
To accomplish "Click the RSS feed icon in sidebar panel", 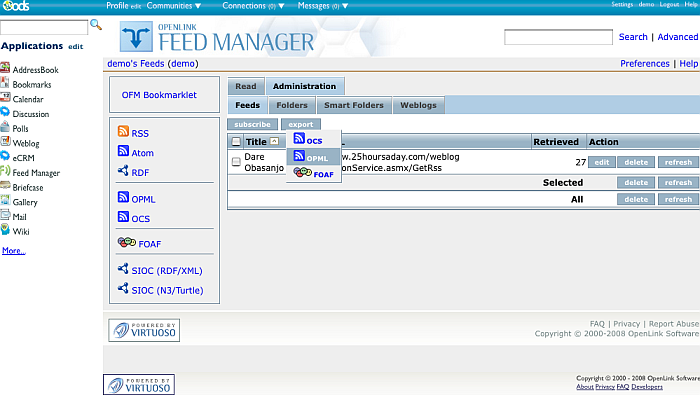I will (x=123, y=132).
